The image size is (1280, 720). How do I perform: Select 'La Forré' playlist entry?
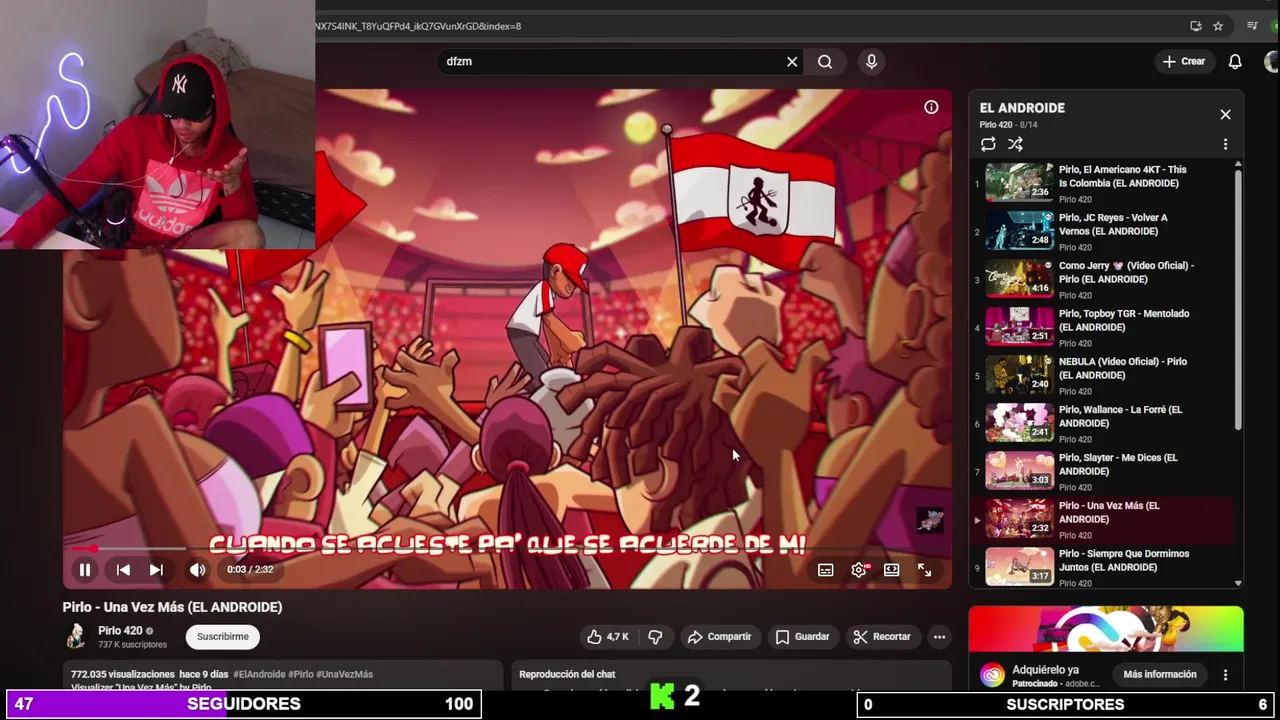1100,423
